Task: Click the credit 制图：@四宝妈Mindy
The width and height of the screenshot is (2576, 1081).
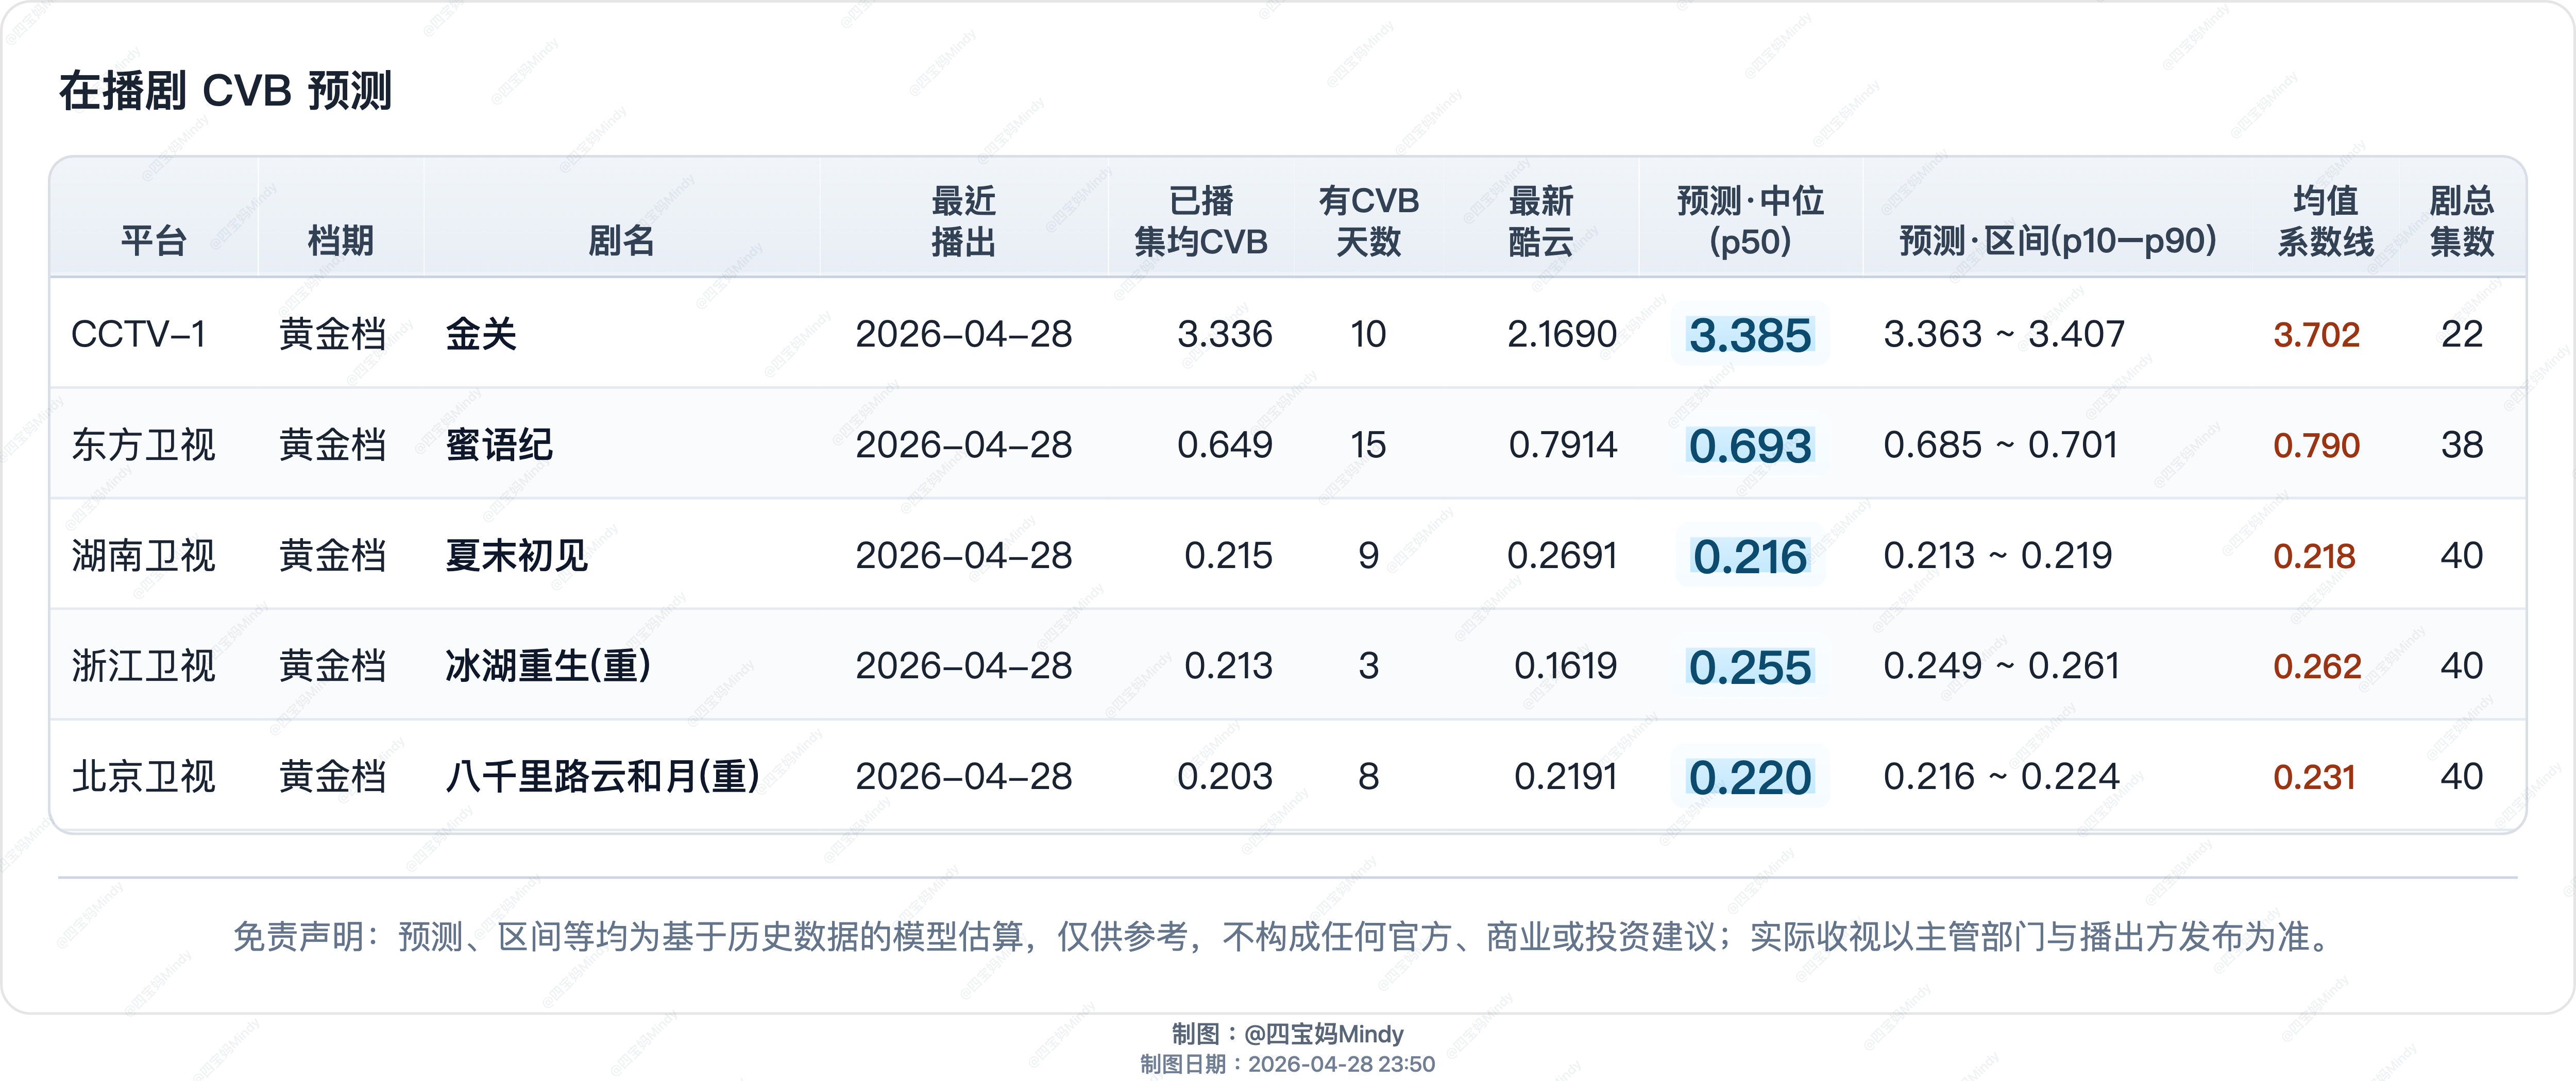Action: (1288, 1034)
